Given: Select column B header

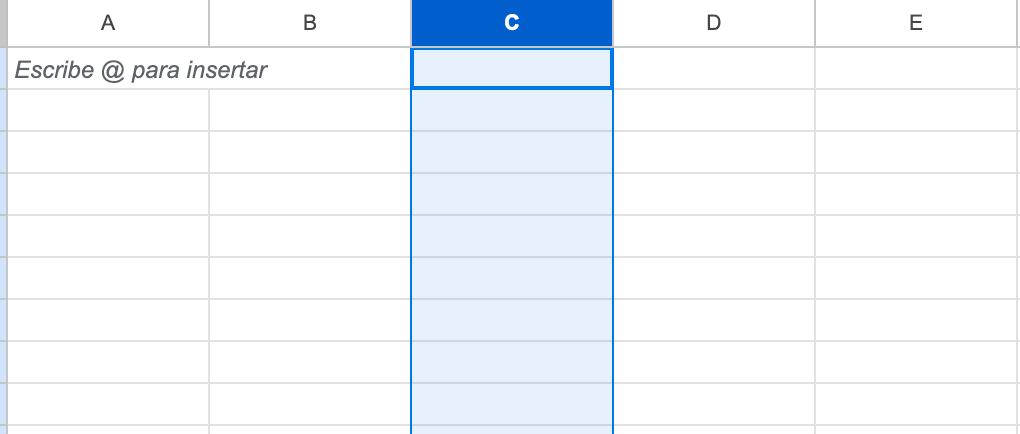Looking at the screenshot, I should [310, 23].
